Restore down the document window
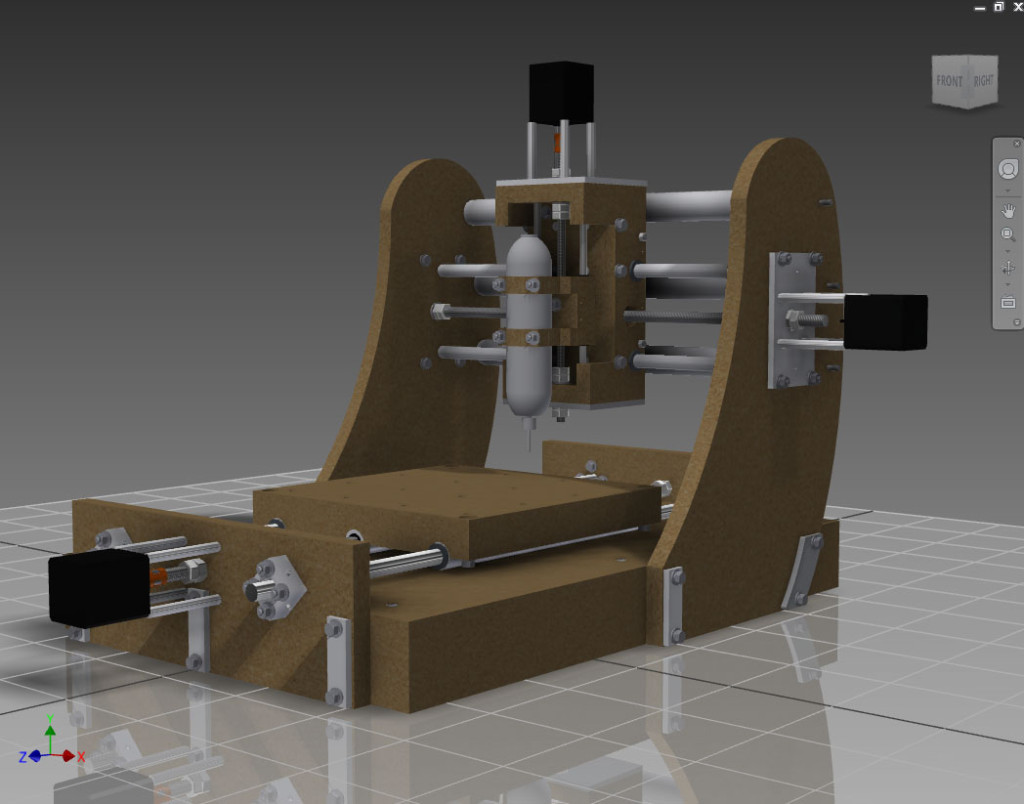 [x=999, y=7]
